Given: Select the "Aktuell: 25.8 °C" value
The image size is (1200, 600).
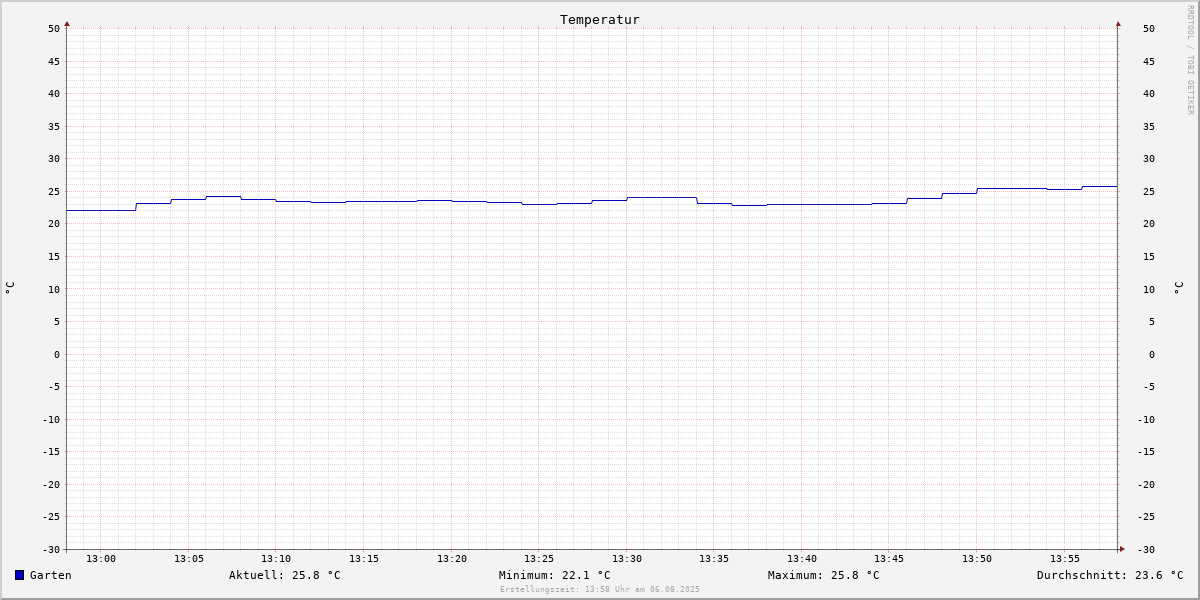Looking at the screenshot, I should (x=285, y=575).
